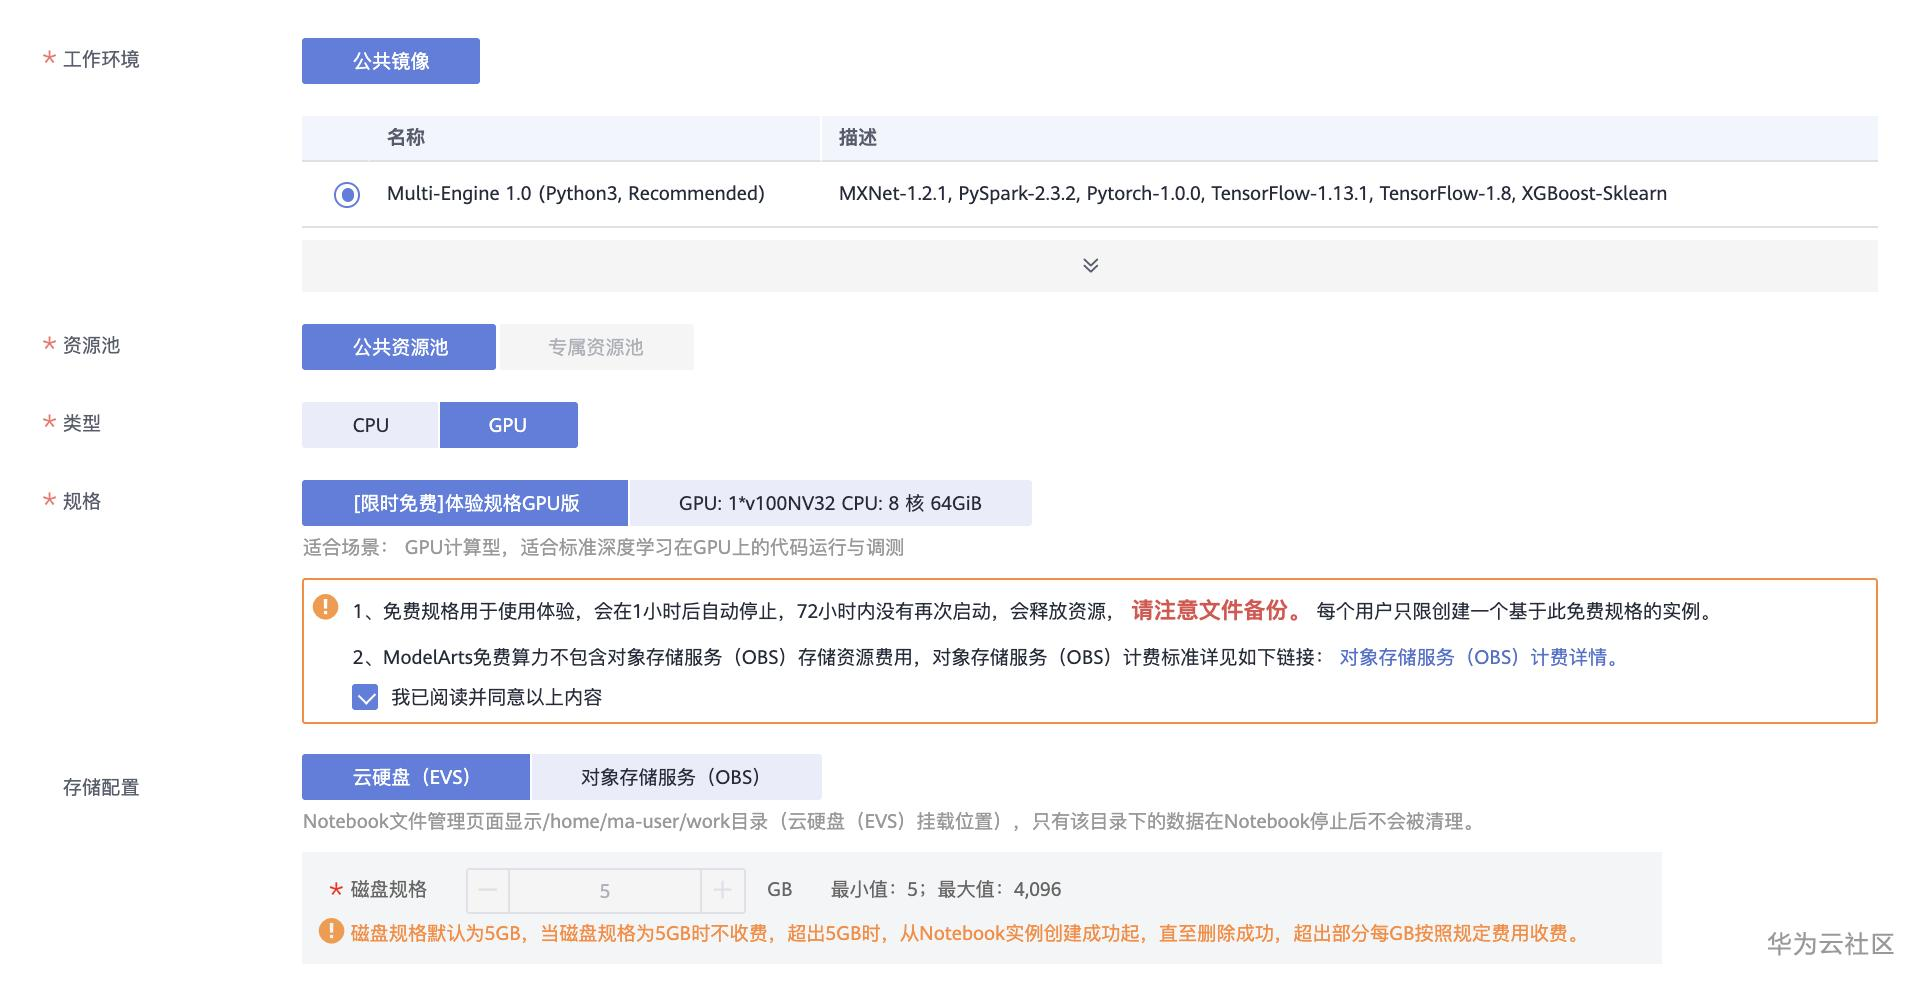Keep GPU type selected by clicking GPU
The image size is (1914, 984).
coord(508,424)
